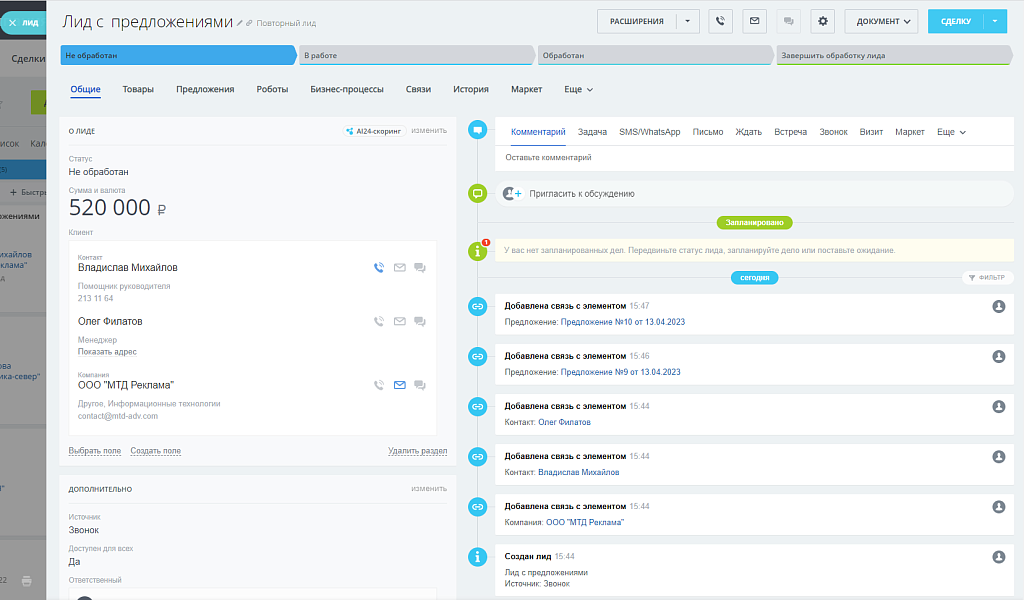Call Владислав Михайлов via his phone icon
The image size is (1024, 600).
point(378,267)
